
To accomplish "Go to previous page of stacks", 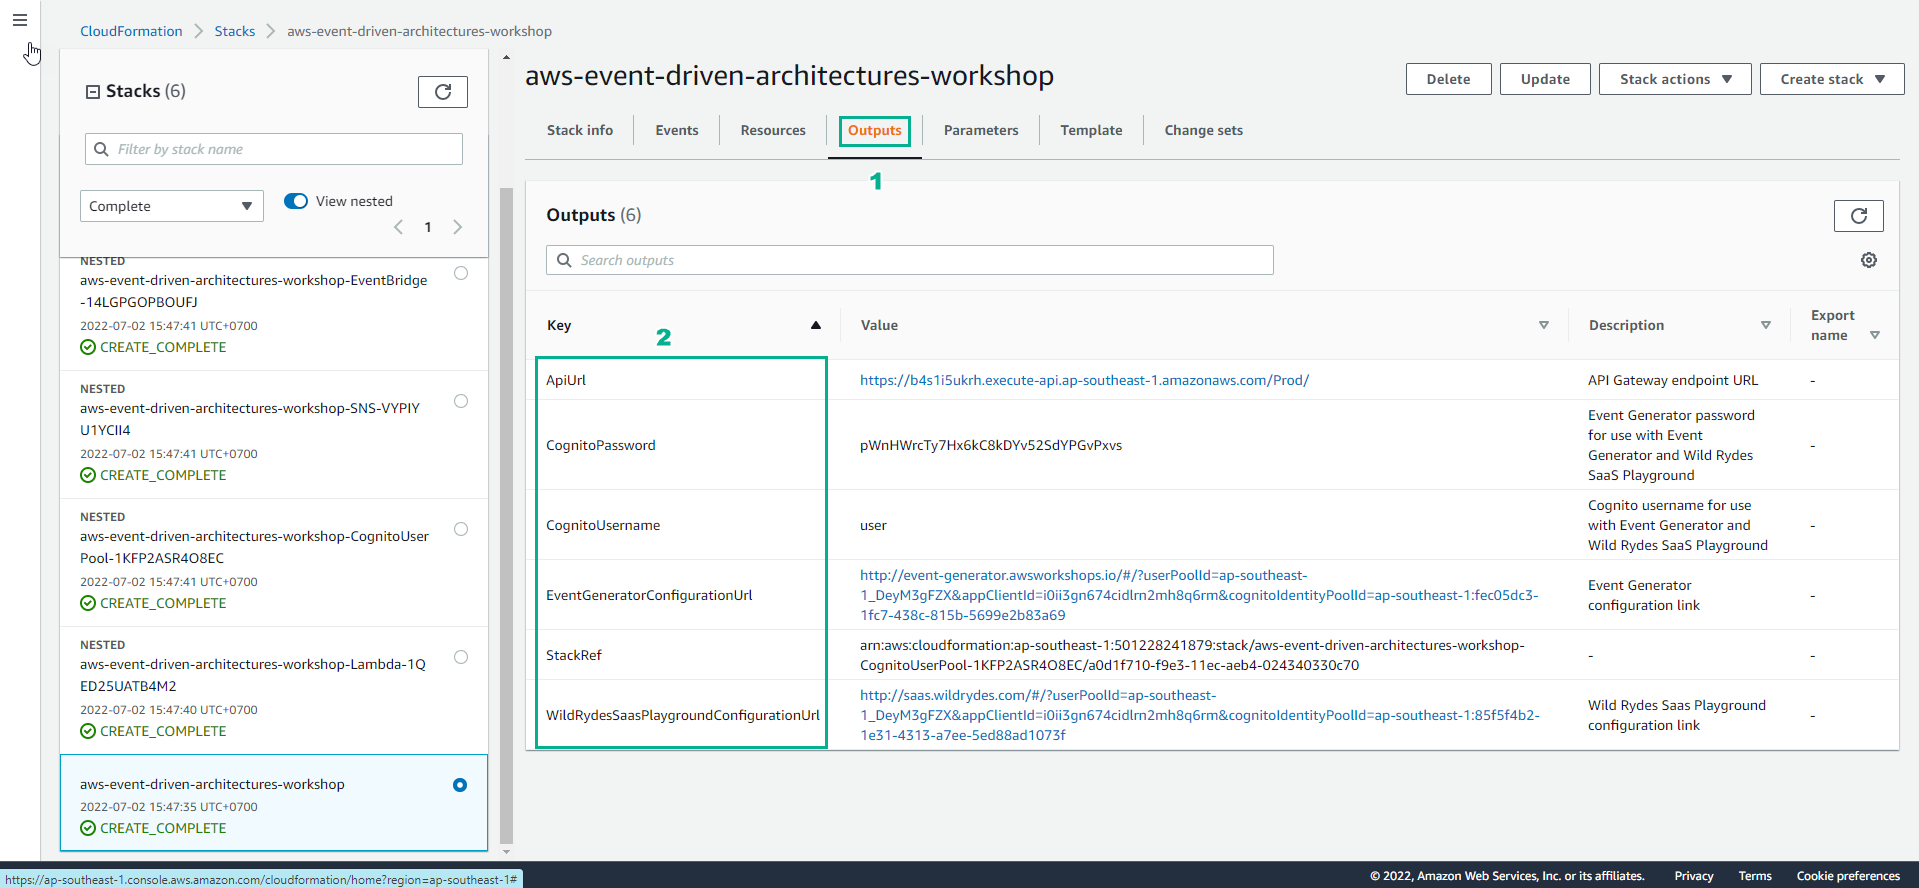I will coord(398,227).
